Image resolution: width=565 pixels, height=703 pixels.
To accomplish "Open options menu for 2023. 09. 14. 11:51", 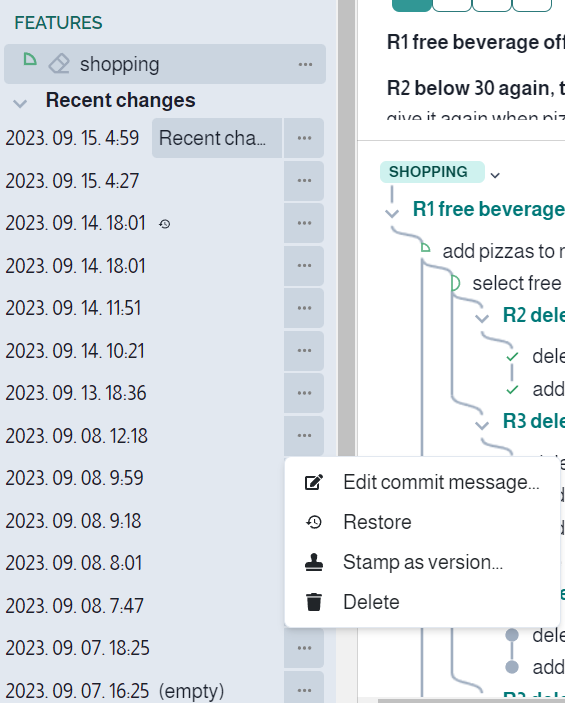I will [304, 308].
